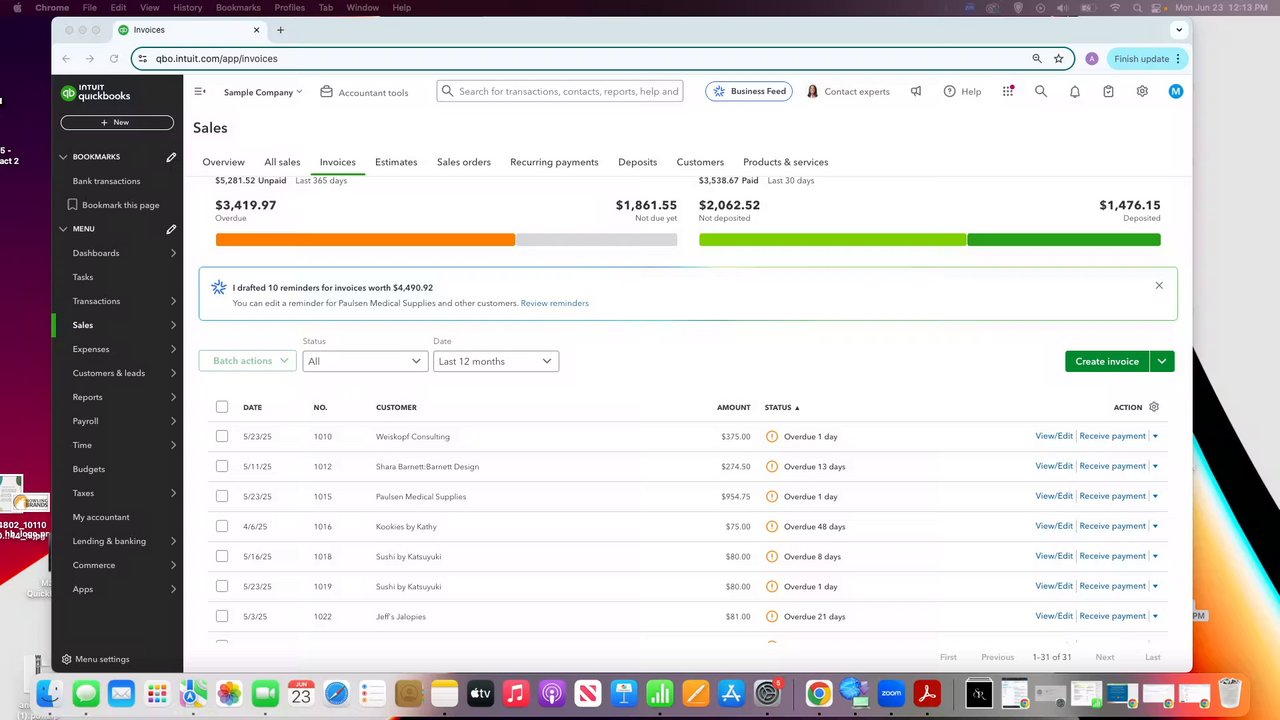Switch to the Estimates tab
The width and height of the screenshot is (1280, 720).
[396, 162]
